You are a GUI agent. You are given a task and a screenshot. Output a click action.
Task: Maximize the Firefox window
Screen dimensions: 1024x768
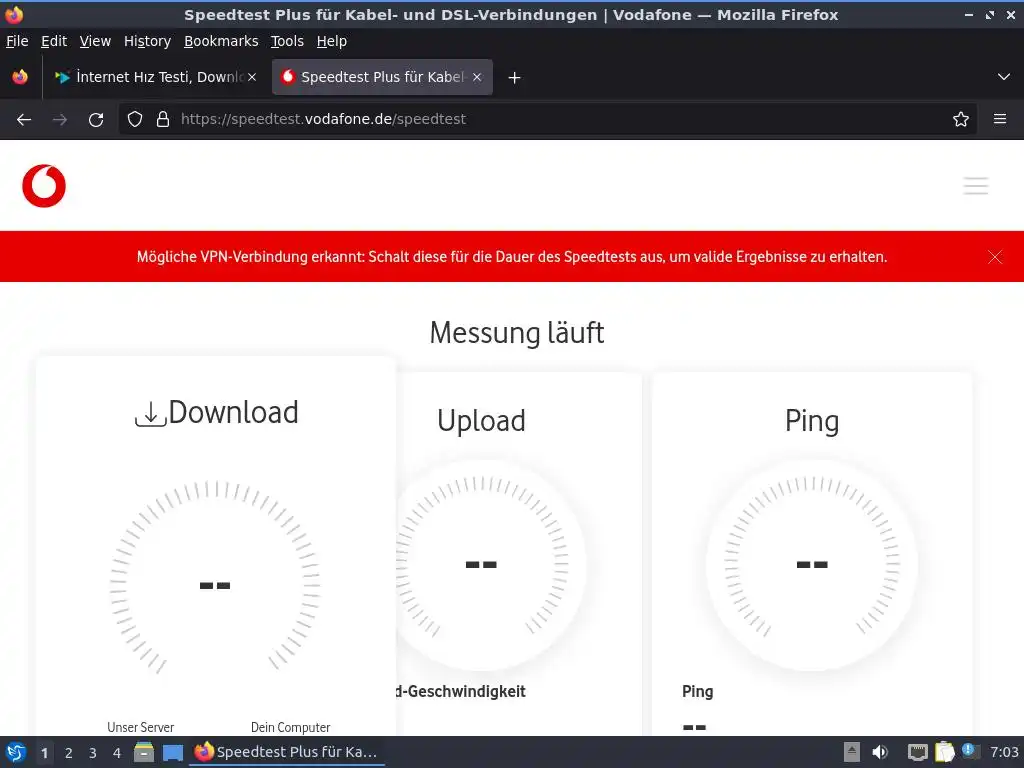[990, 14]
